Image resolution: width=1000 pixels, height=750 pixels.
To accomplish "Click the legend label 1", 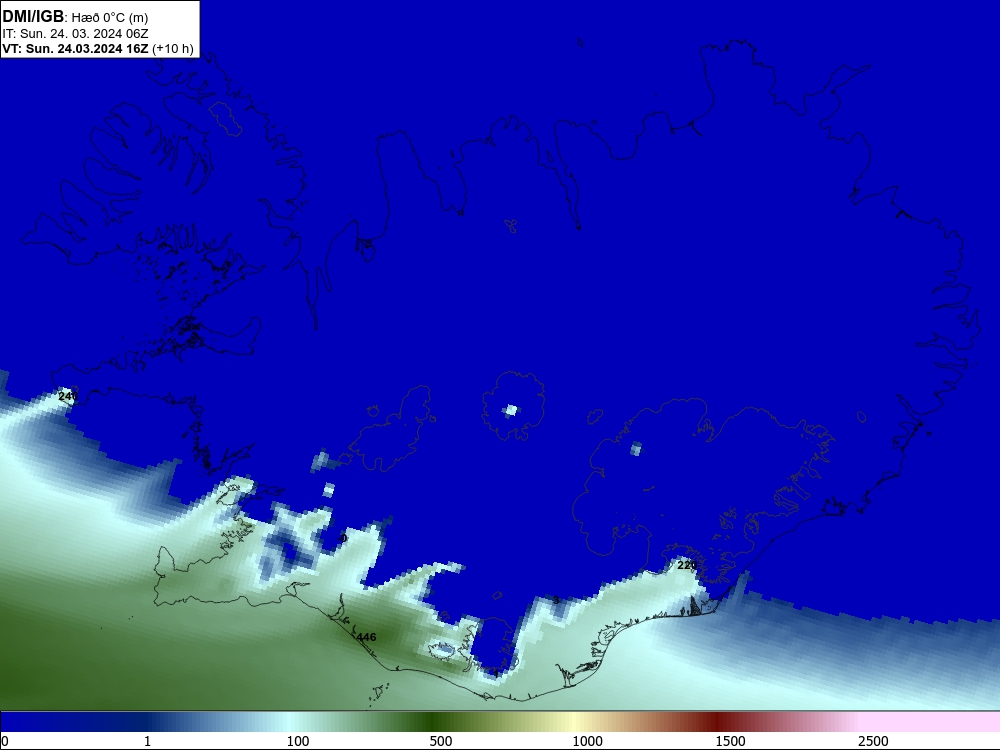I will (147, 741).
